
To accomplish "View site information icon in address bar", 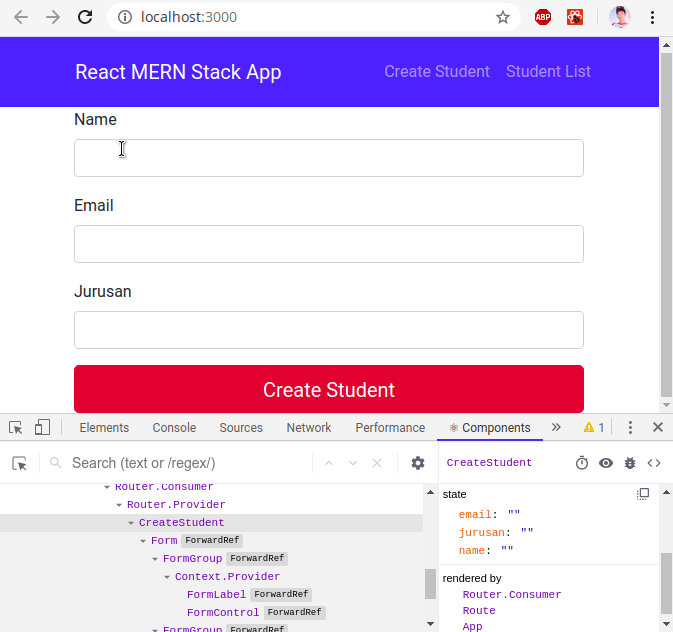I will click(124, 17).
